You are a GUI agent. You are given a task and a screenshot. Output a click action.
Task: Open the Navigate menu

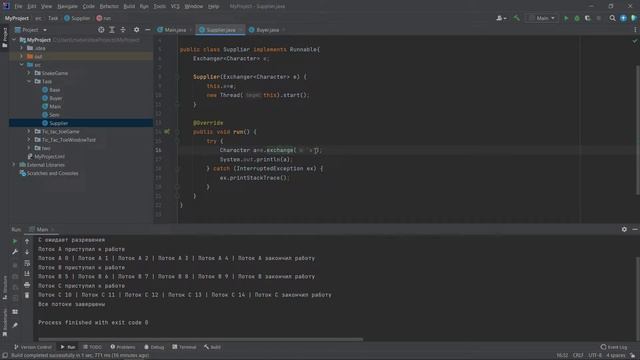67,7
